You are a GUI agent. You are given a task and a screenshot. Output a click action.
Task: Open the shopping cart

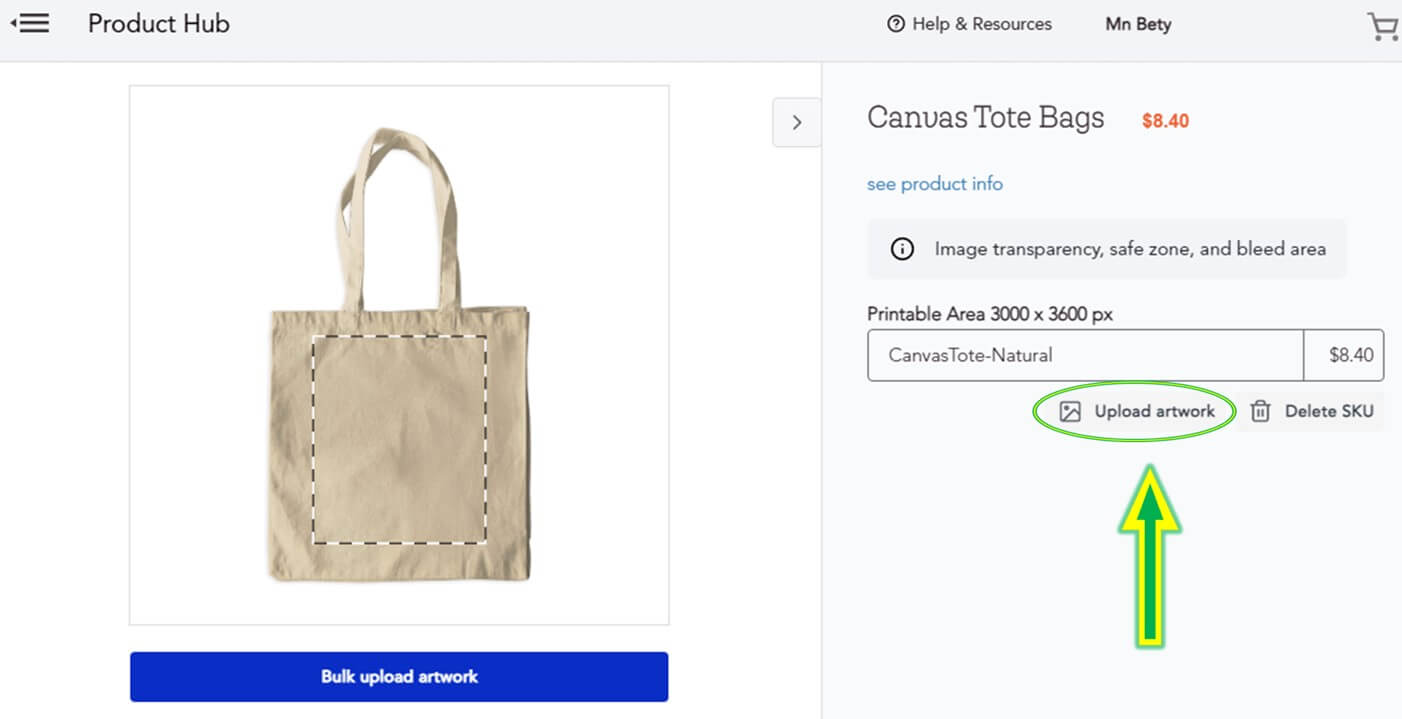point(1384,26)
